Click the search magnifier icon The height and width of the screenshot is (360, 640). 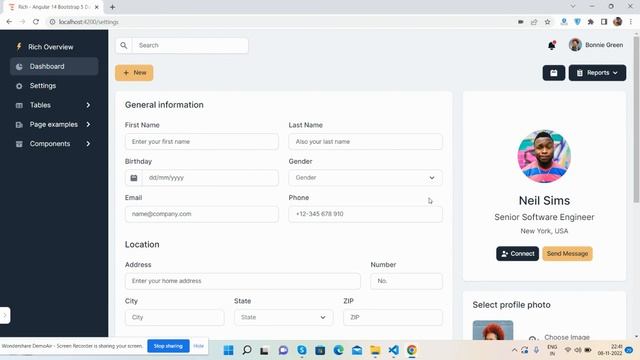(x=124, y=45)
